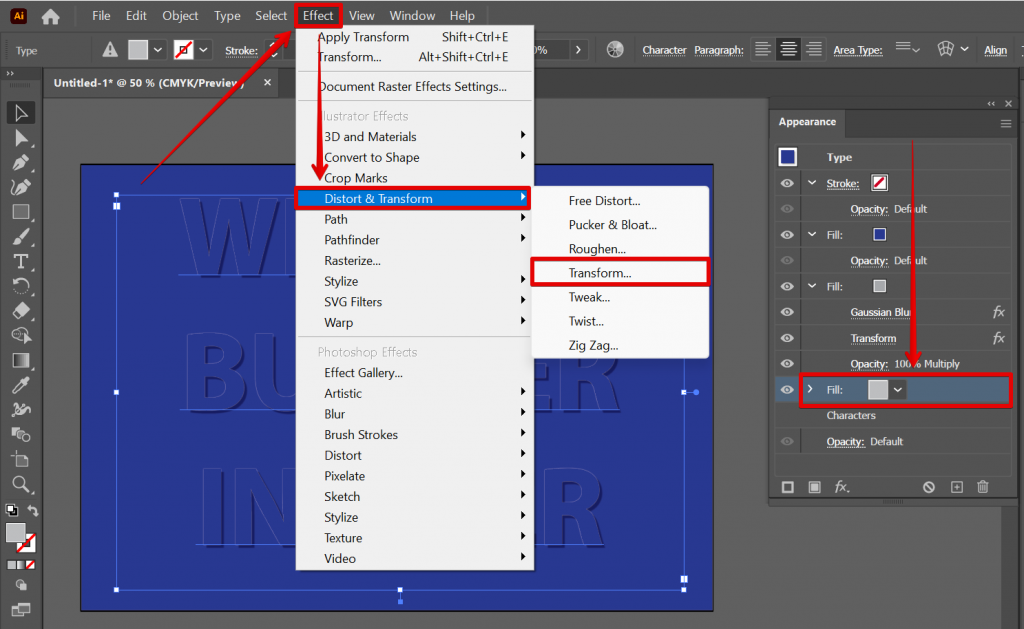
Task: Activate the Paintbrush tool
Action: [x=21, y=237]
